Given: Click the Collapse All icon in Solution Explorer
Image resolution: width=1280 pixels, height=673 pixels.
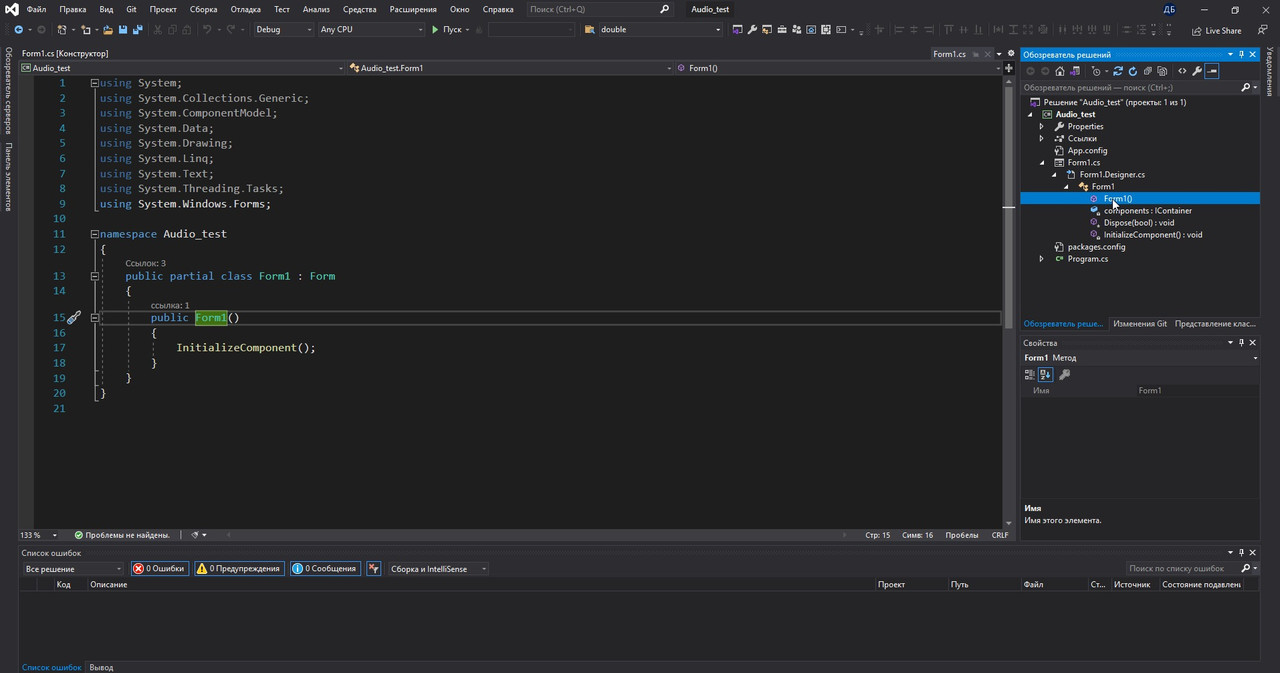Looking at the screenshot, I should (1147, 71).
